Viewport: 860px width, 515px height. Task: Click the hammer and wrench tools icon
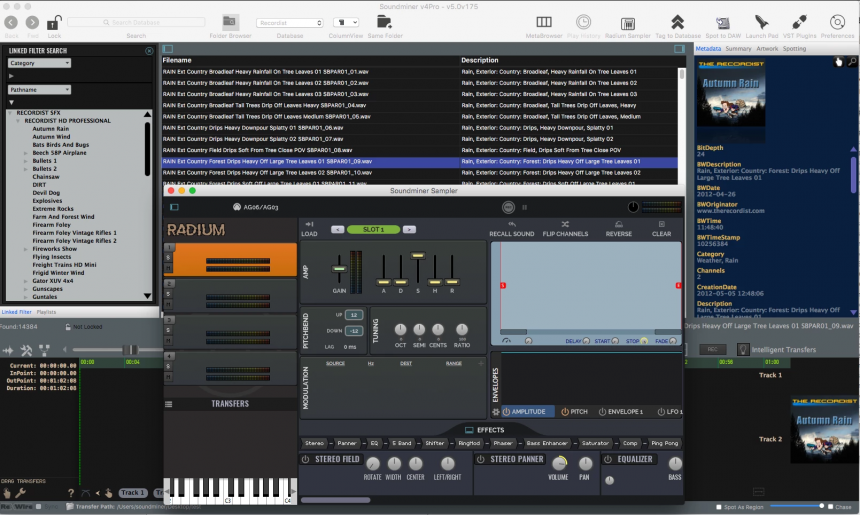click(26, 350)
